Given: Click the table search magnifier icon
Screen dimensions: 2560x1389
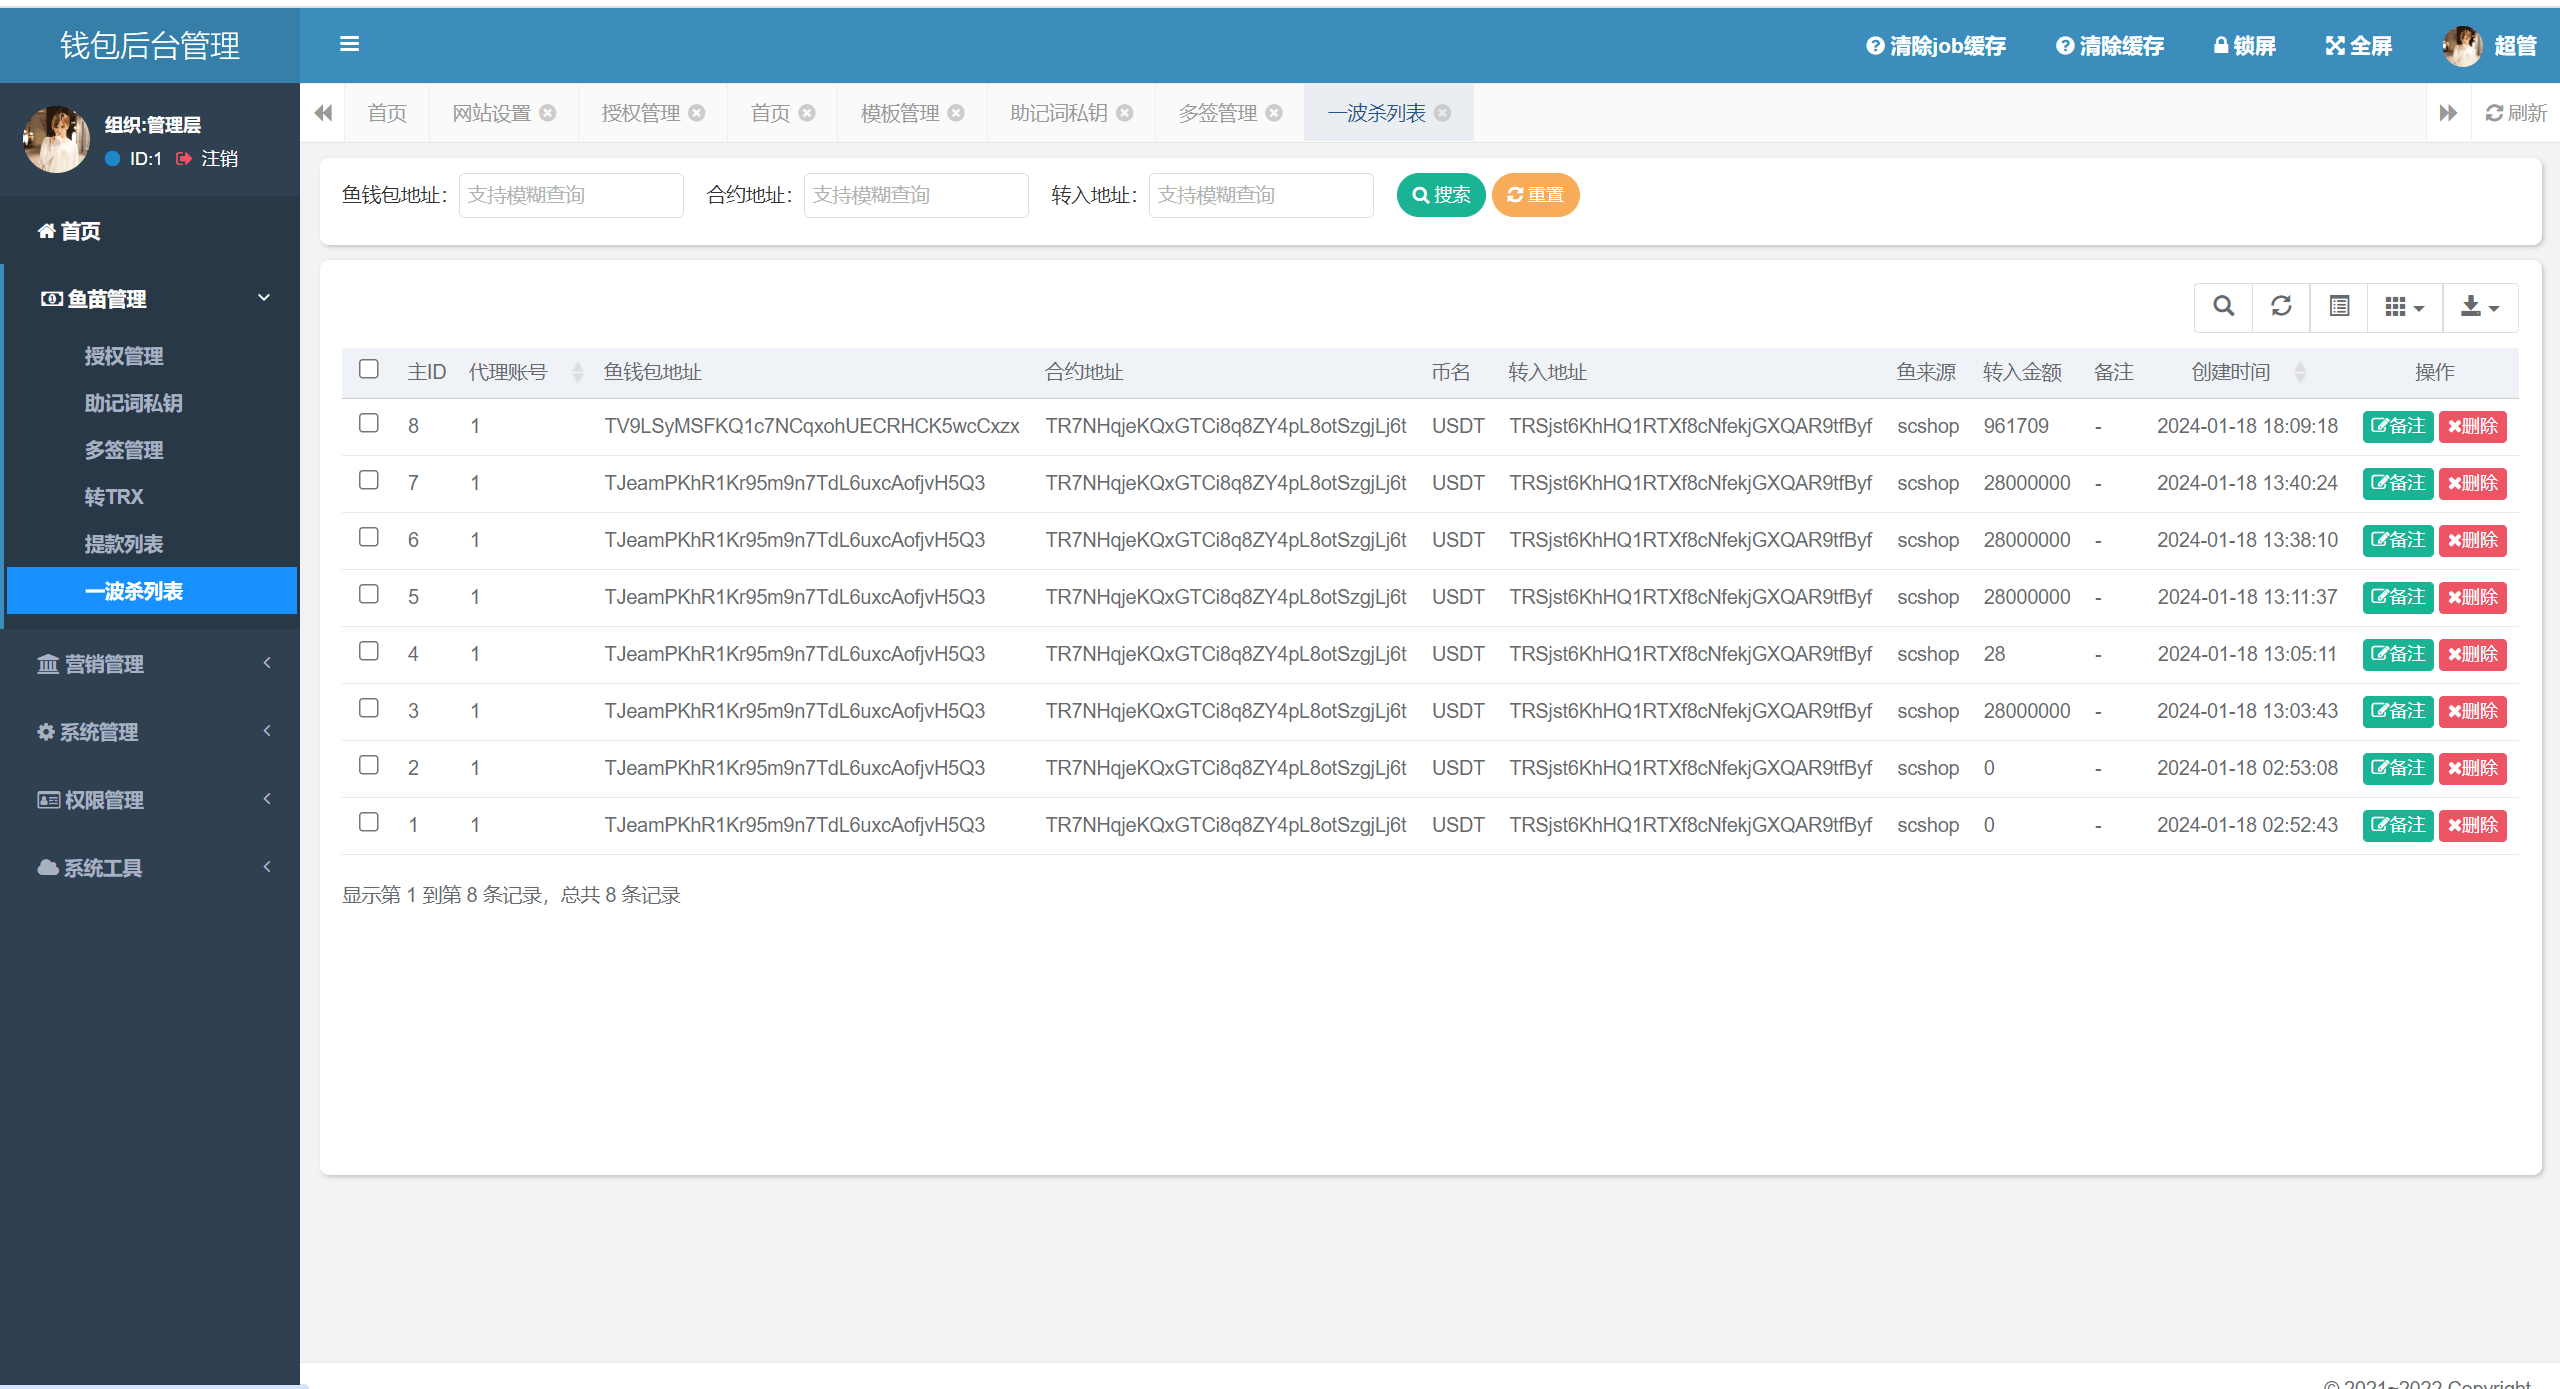Looking at the screenshot, I should 2223,306.
